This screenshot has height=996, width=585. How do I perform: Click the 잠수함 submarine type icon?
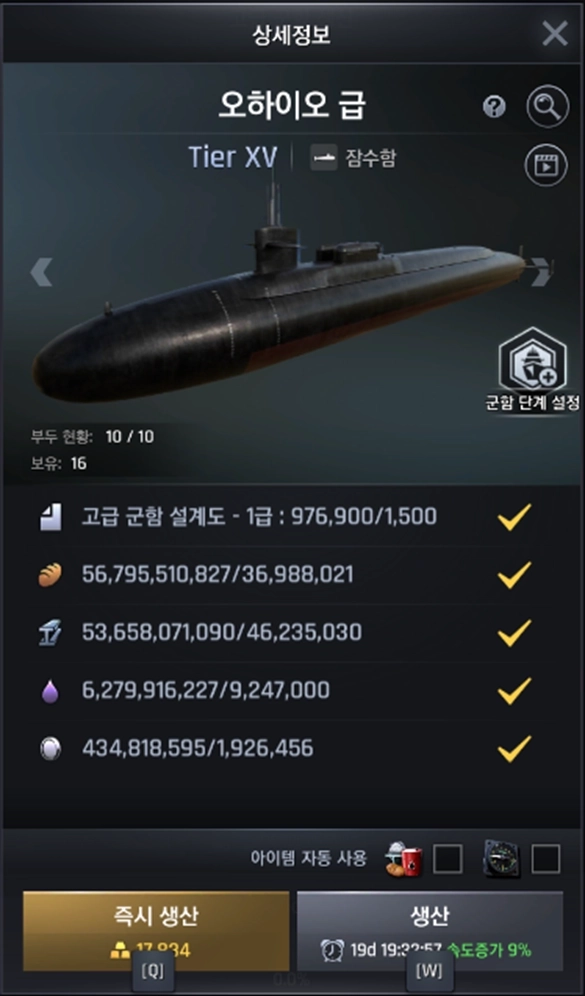coord(323,158)
